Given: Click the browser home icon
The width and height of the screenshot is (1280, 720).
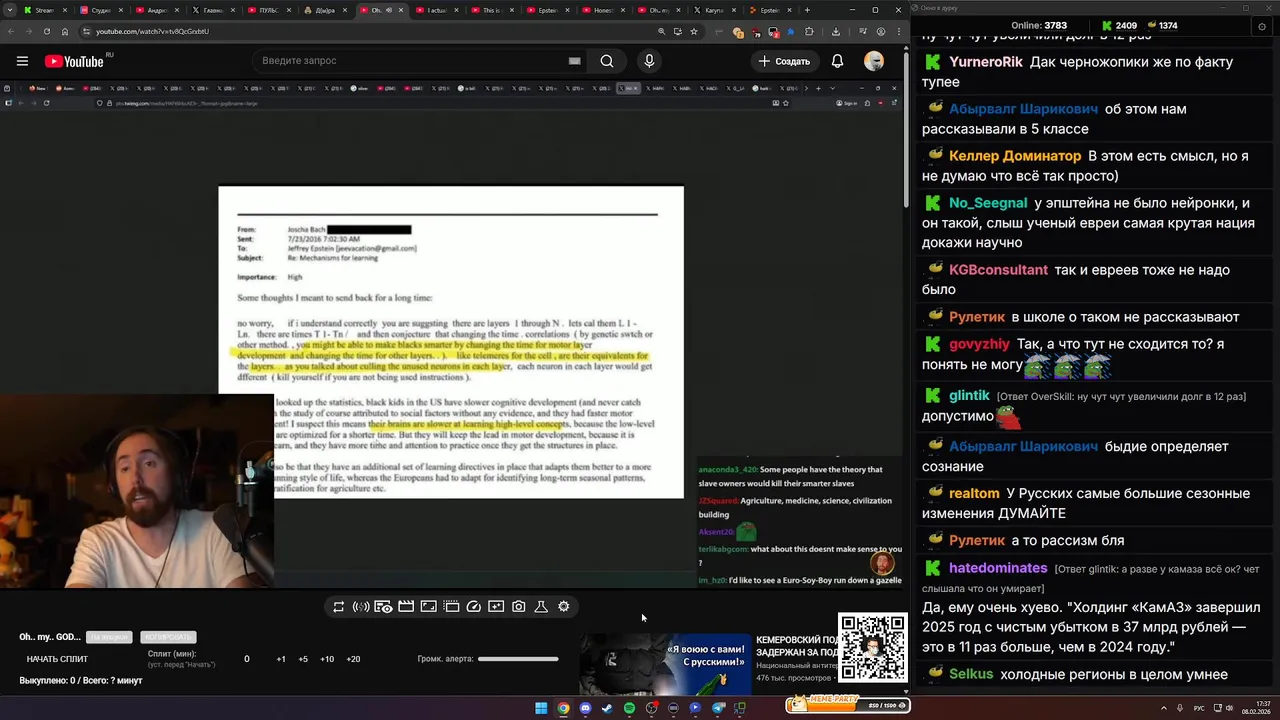Looking at the screenshot, I should pos(65,31).
